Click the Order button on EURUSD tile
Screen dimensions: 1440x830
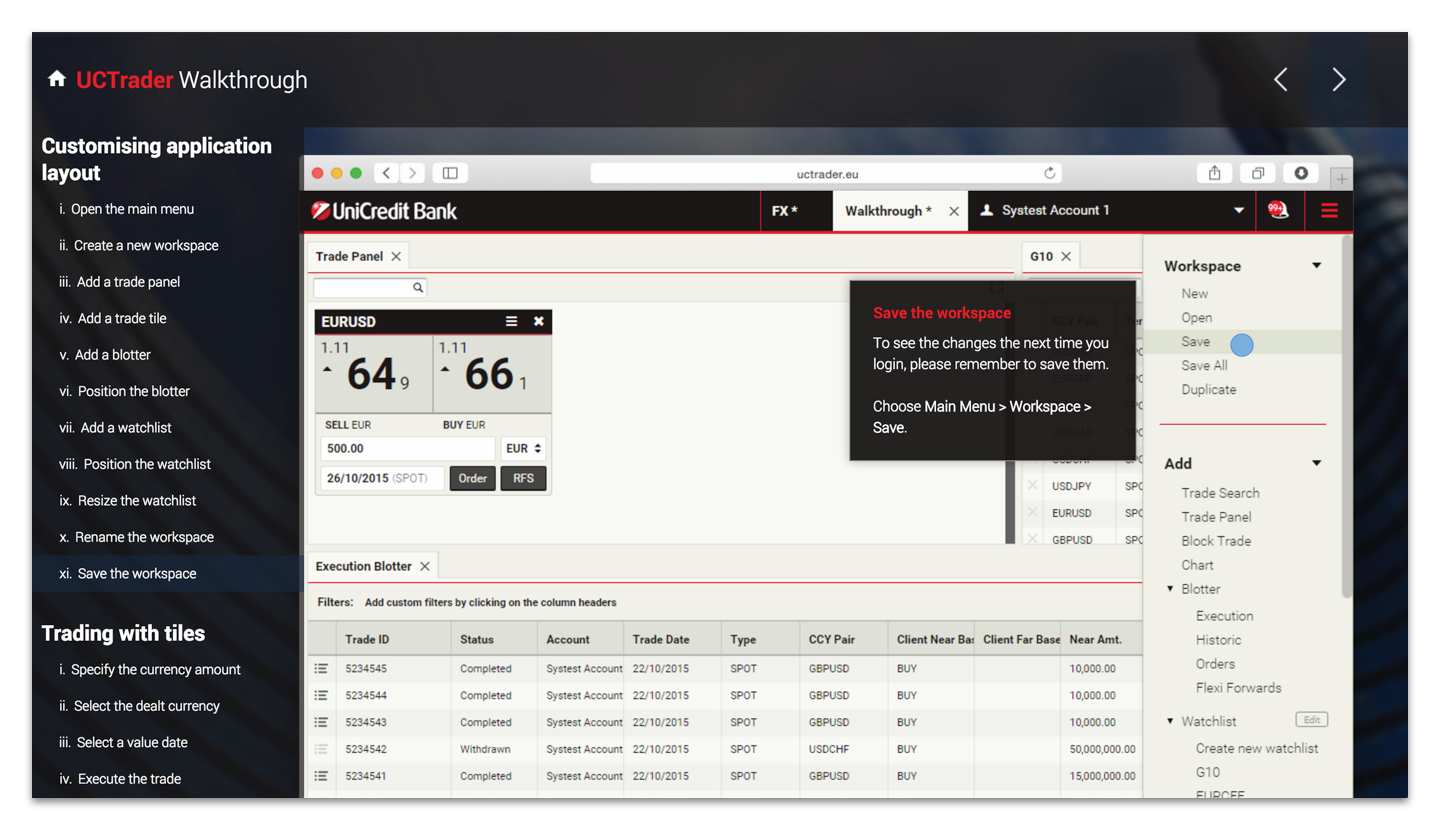tap(472, 478)
